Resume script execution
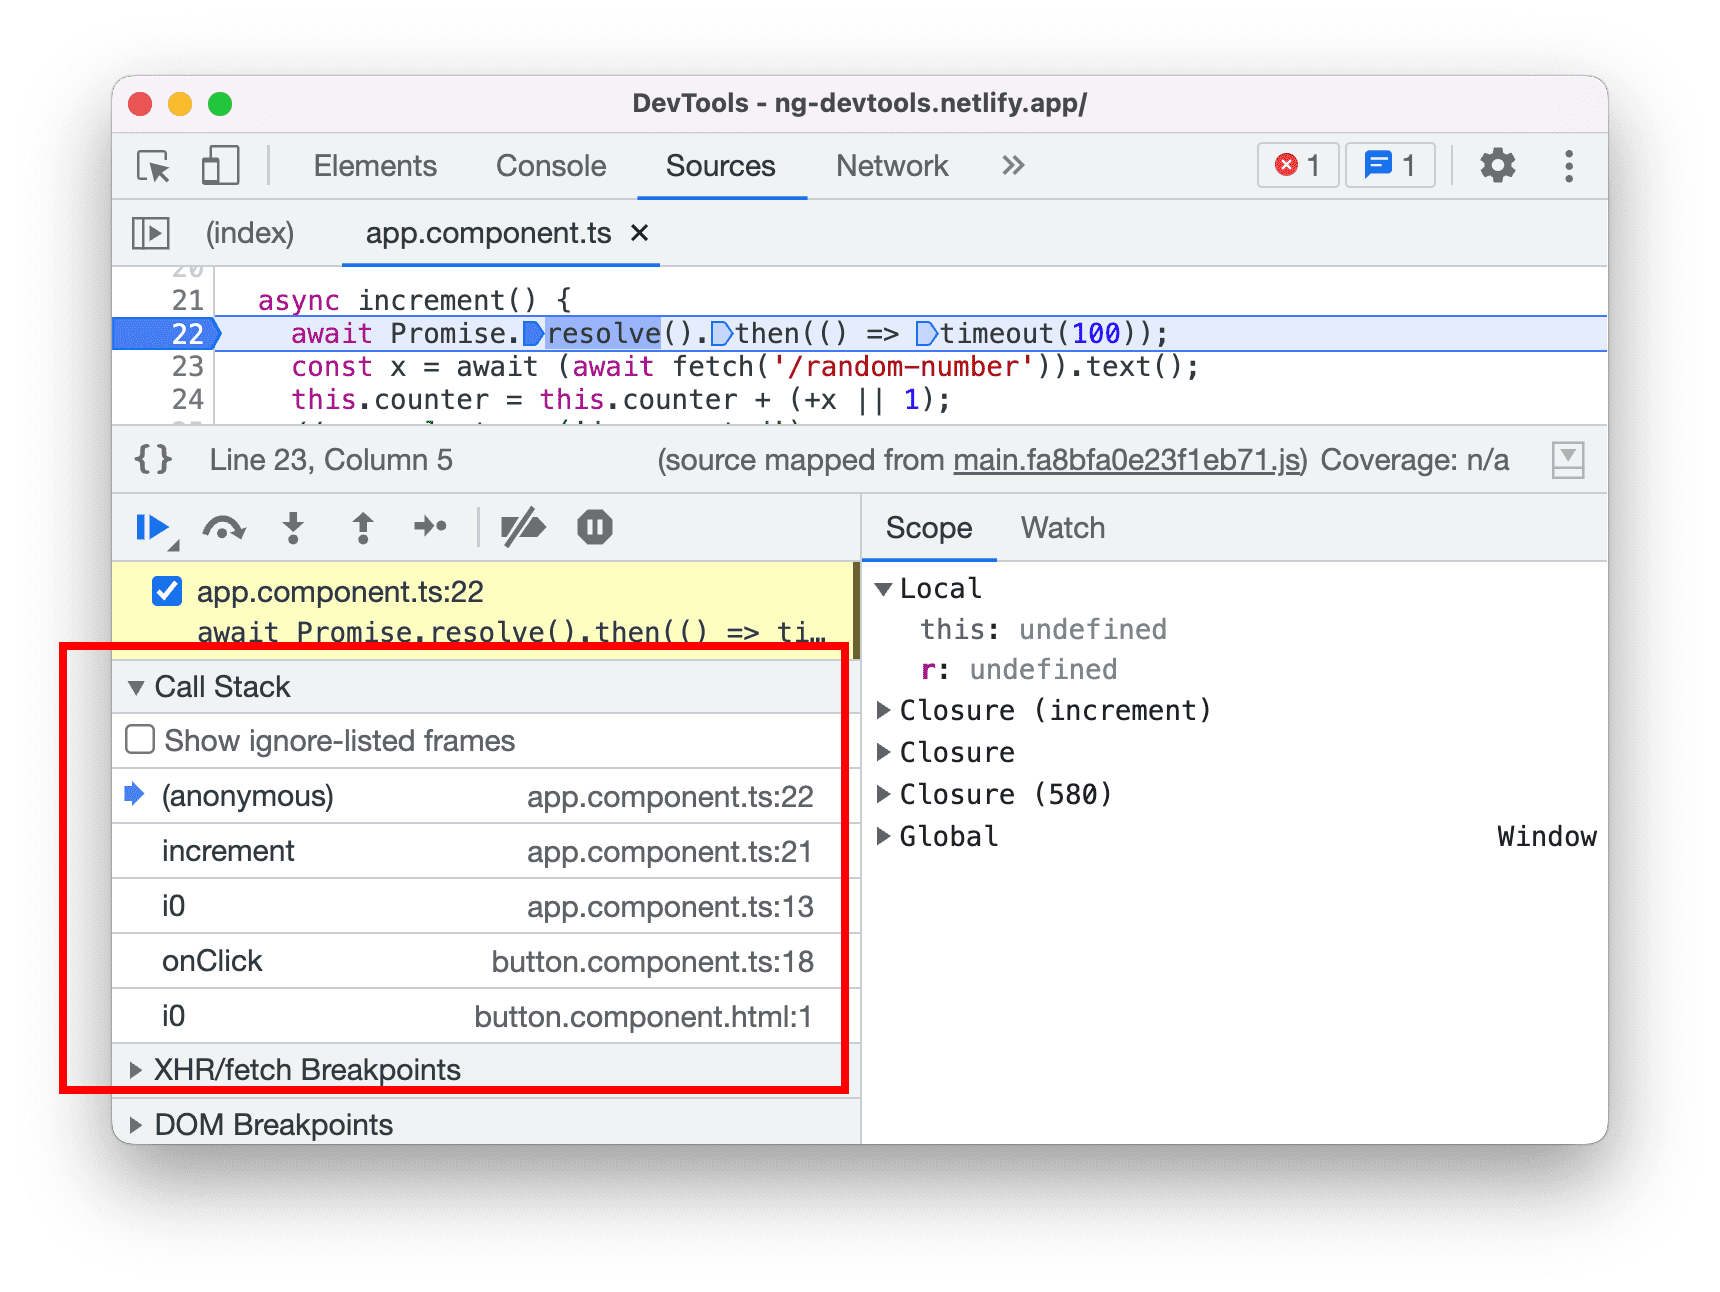The height and width of the screenshot is (1292, 1720). click(x=152, y=527)
